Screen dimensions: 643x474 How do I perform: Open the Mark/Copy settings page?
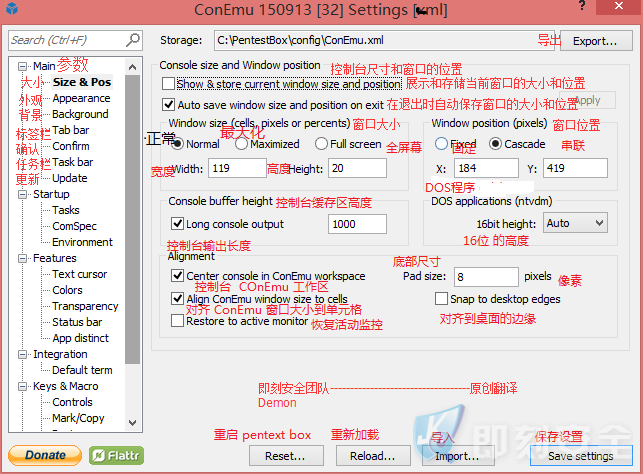pos(78,418)
